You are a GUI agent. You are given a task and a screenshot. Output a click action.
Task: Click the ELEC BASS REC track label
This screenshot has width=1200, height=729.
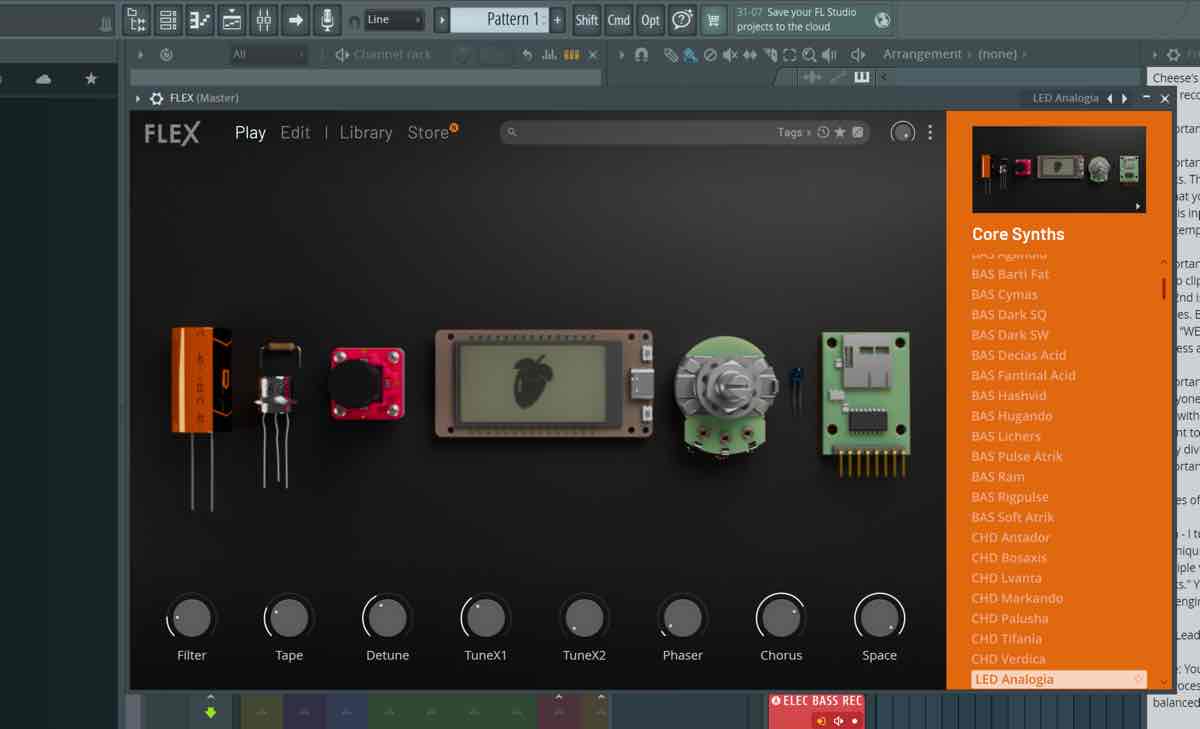tap(822, 701)
